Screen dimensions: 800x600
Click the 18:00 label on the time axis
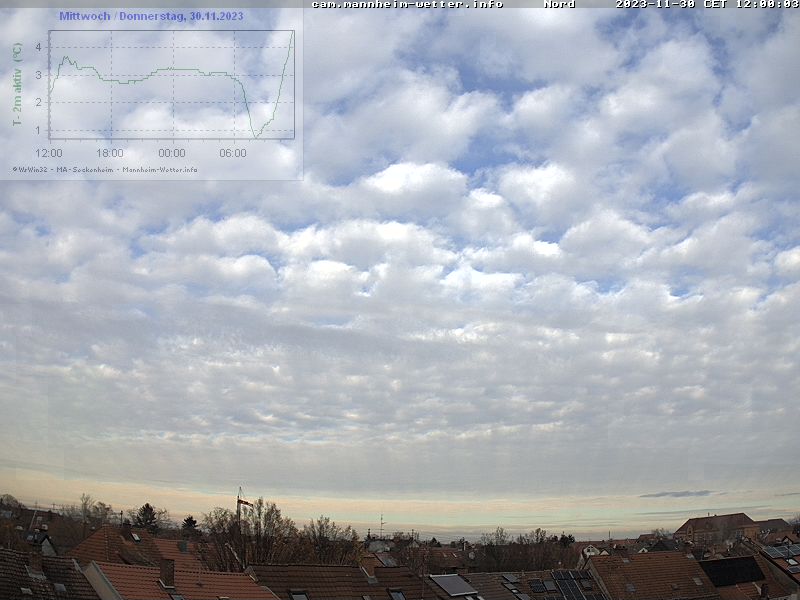110,153
